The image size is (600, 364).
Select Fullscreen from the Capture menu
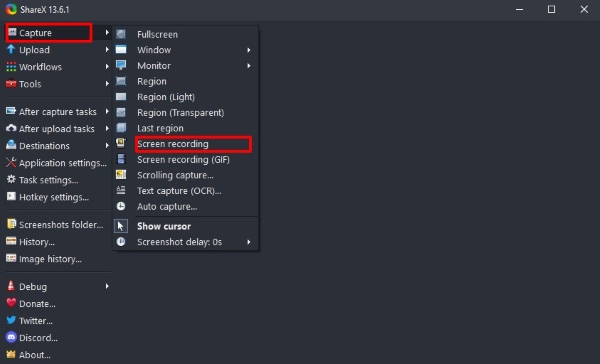coord(186,34)
